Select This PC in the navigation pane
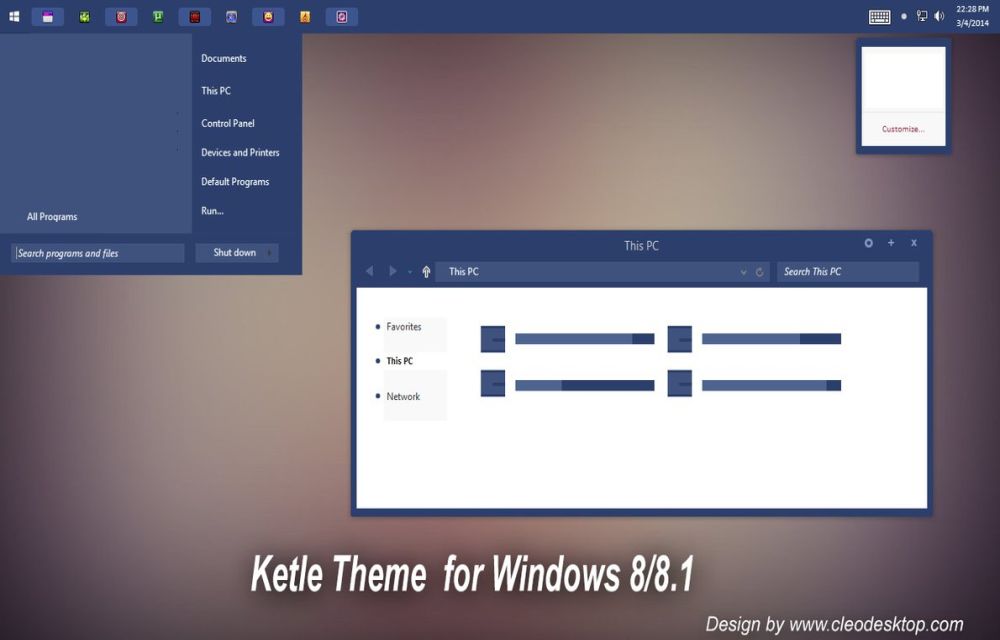This screenshot has width=1000, height=640. [400, 361]
